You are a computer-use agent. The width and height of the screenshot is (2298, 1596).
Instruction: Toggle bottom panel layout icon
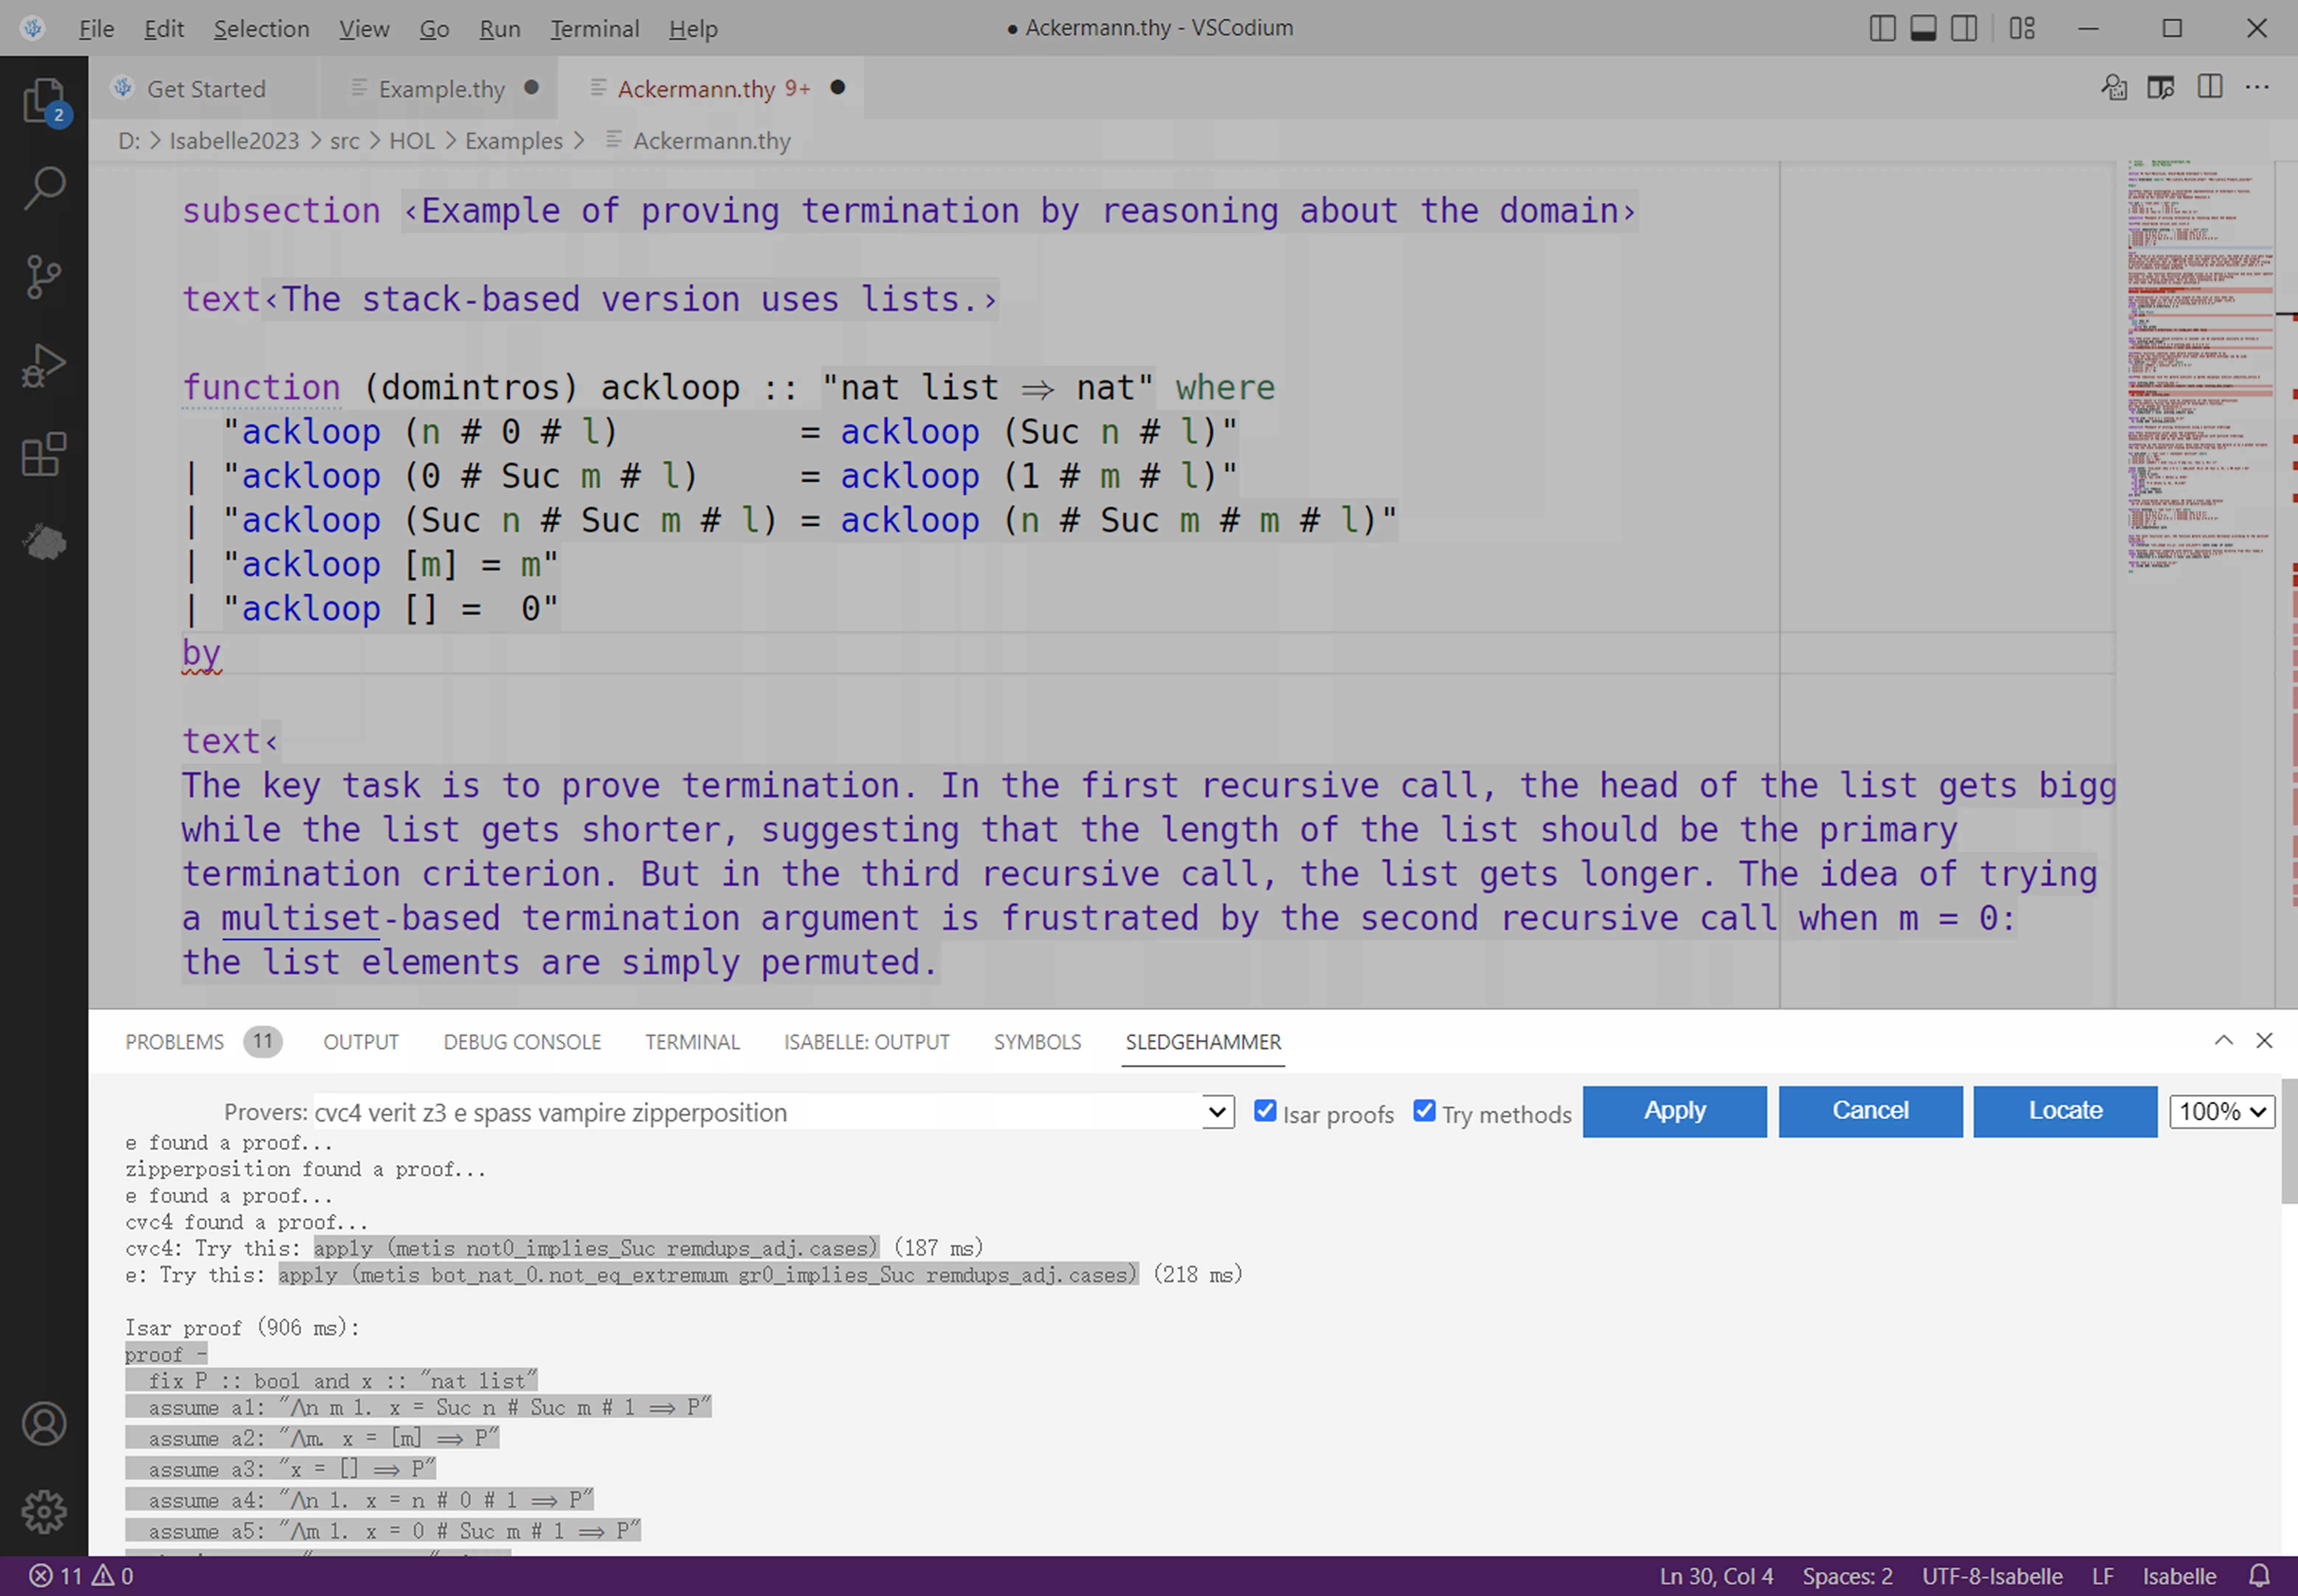(1923, 28)
